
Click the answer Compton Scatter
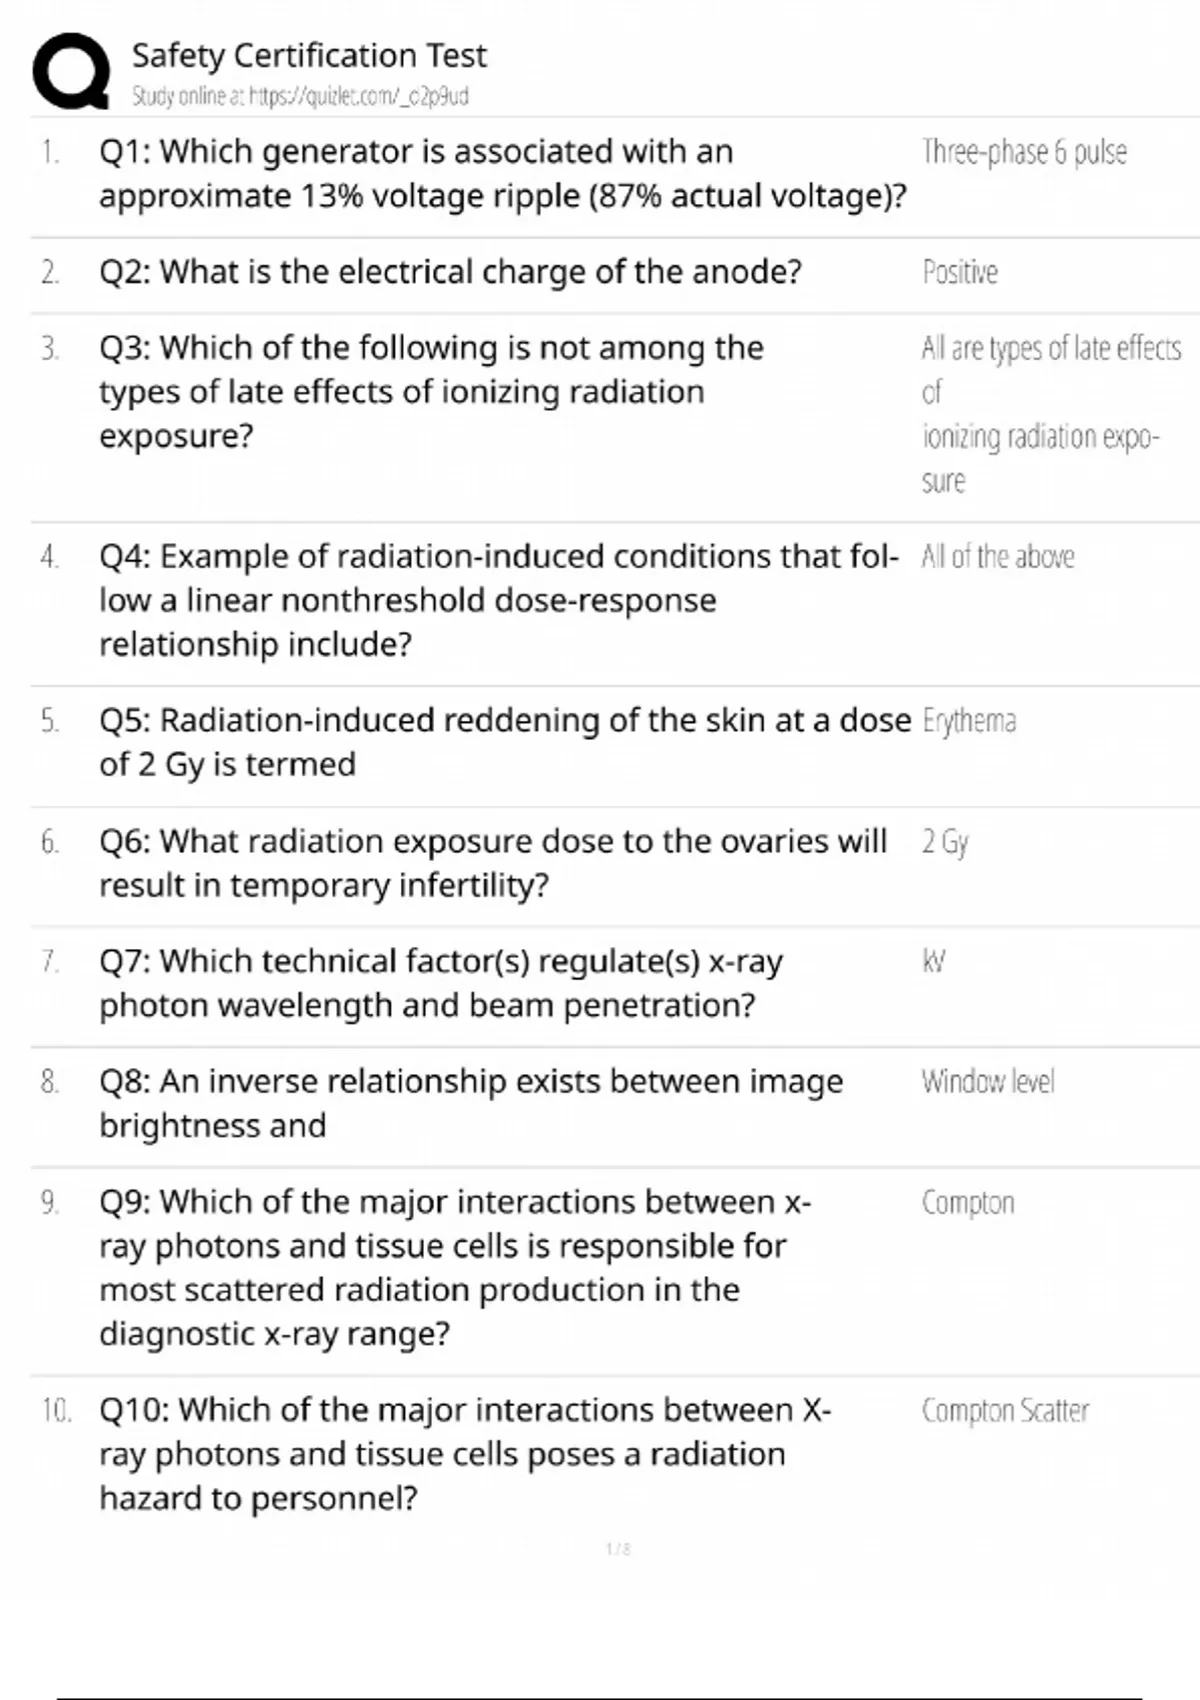[1005, 1410]
